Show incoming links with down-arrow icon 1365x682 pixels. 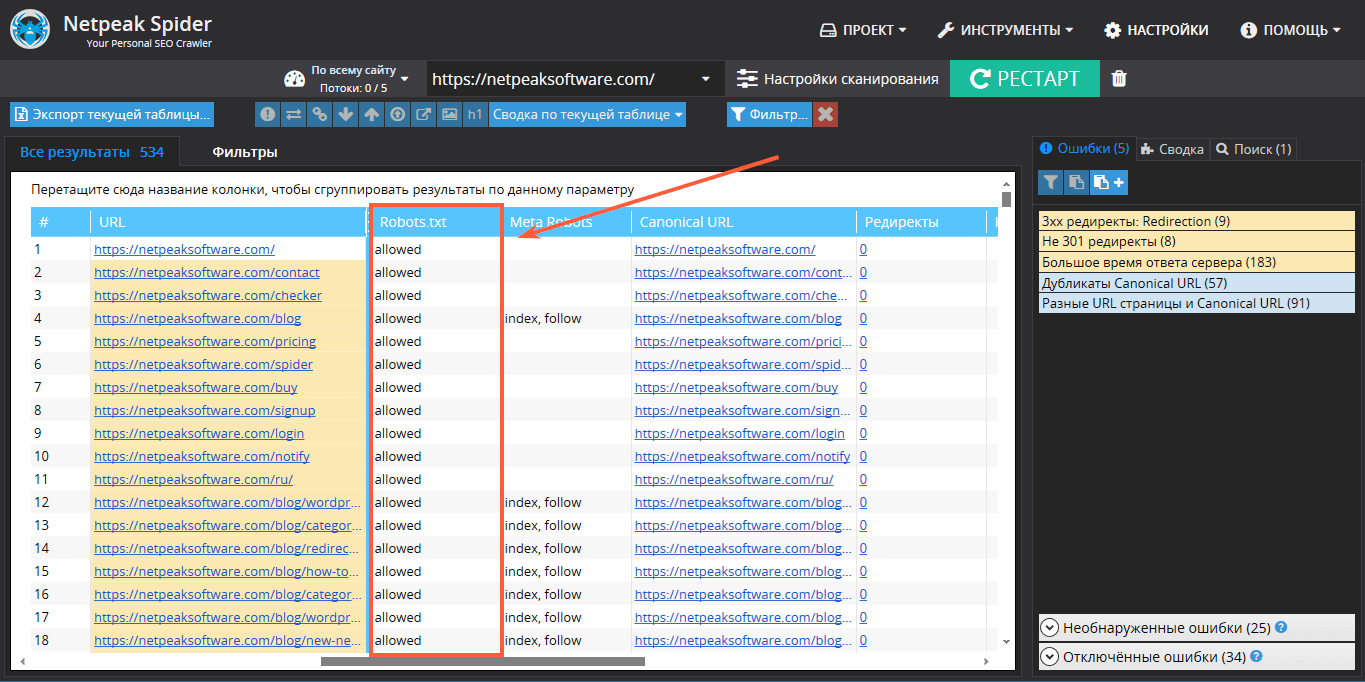(346, 115)
